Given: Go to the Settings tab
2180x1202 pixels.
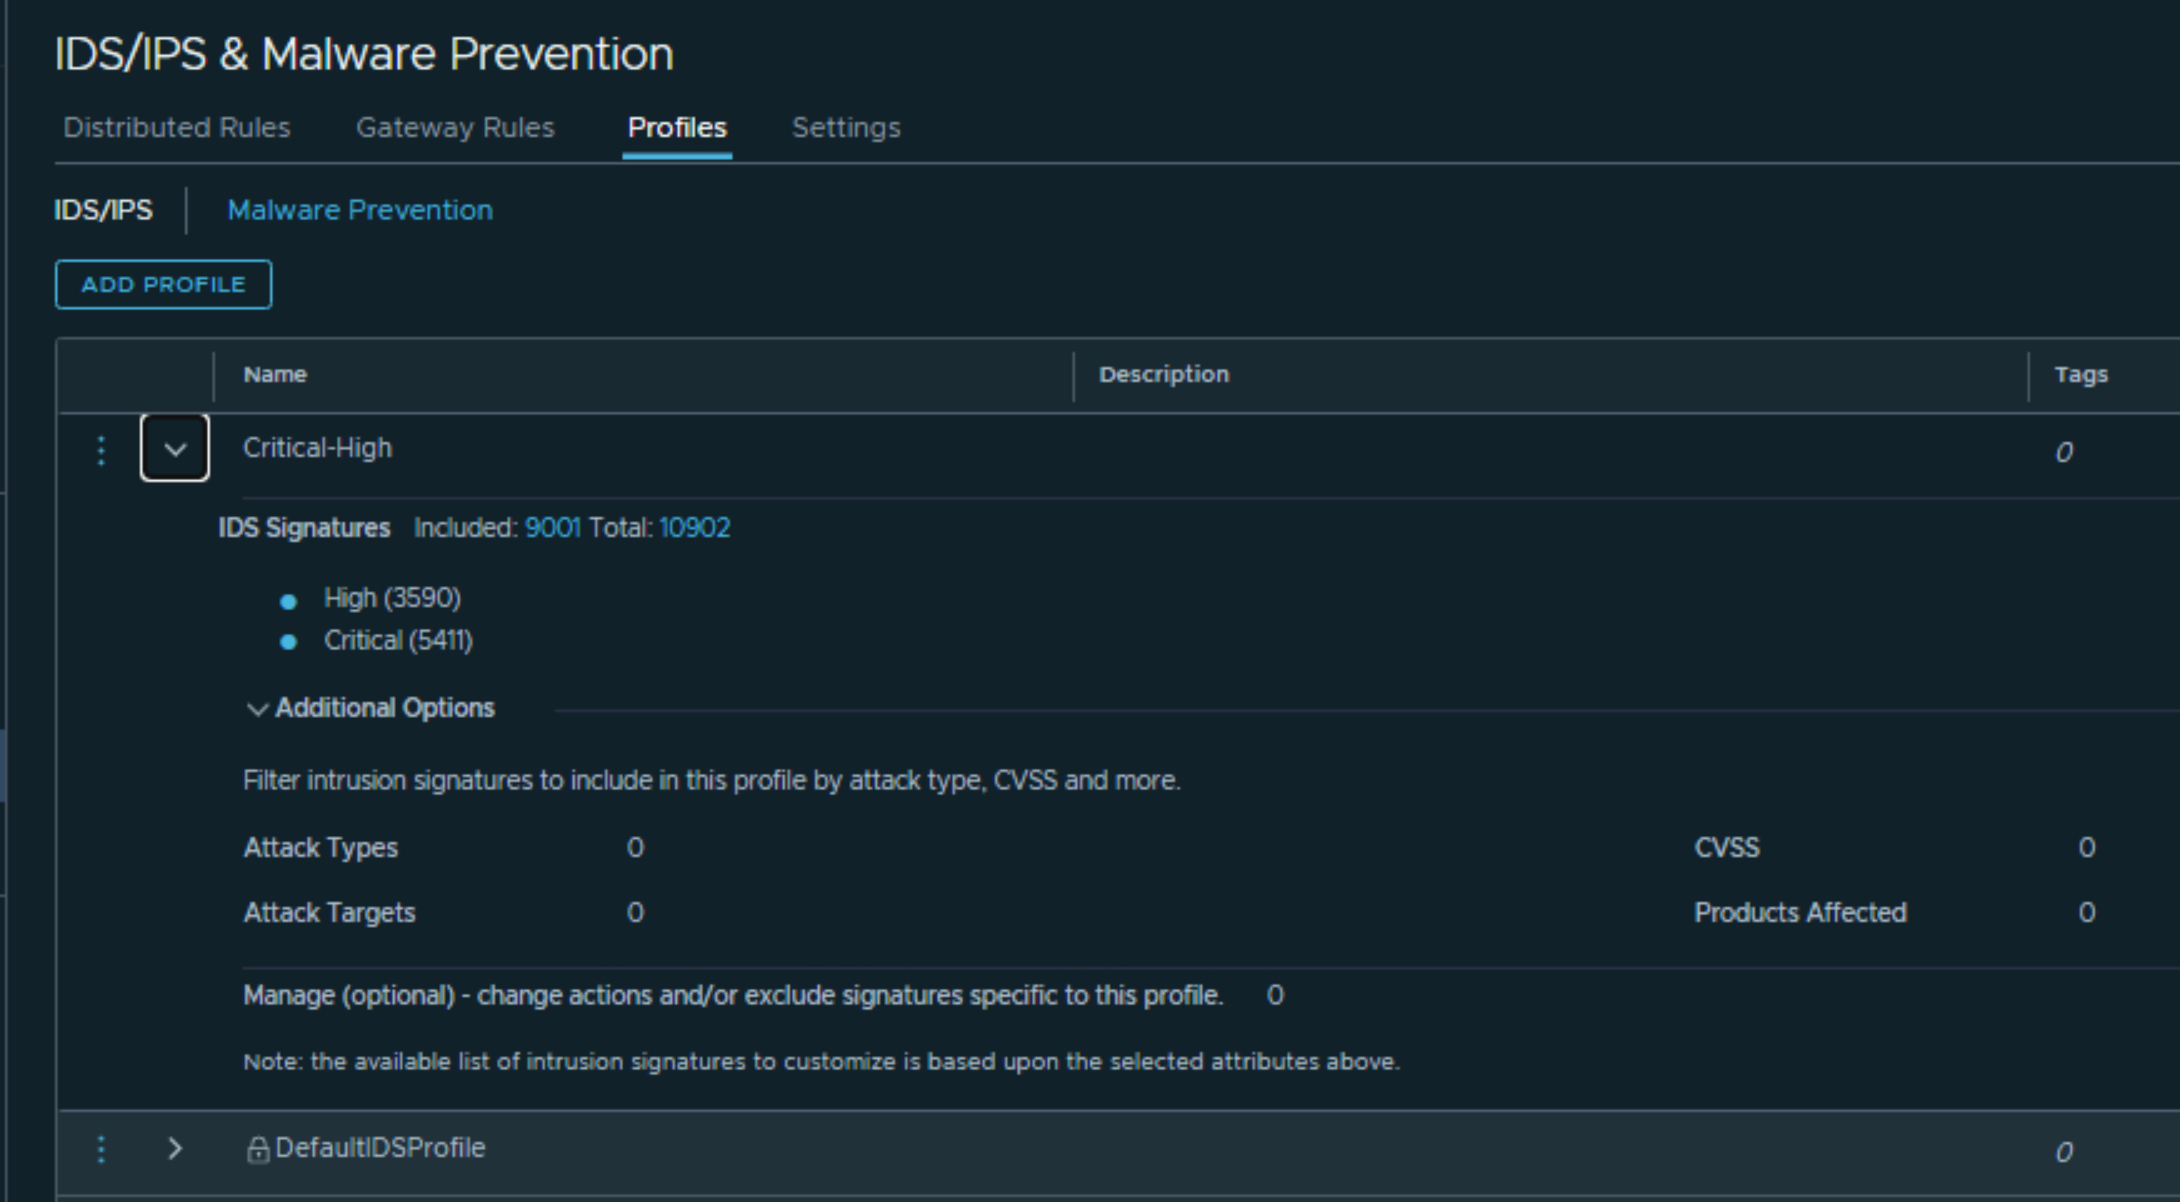Looking at the screenshot, I should (846, 128).
